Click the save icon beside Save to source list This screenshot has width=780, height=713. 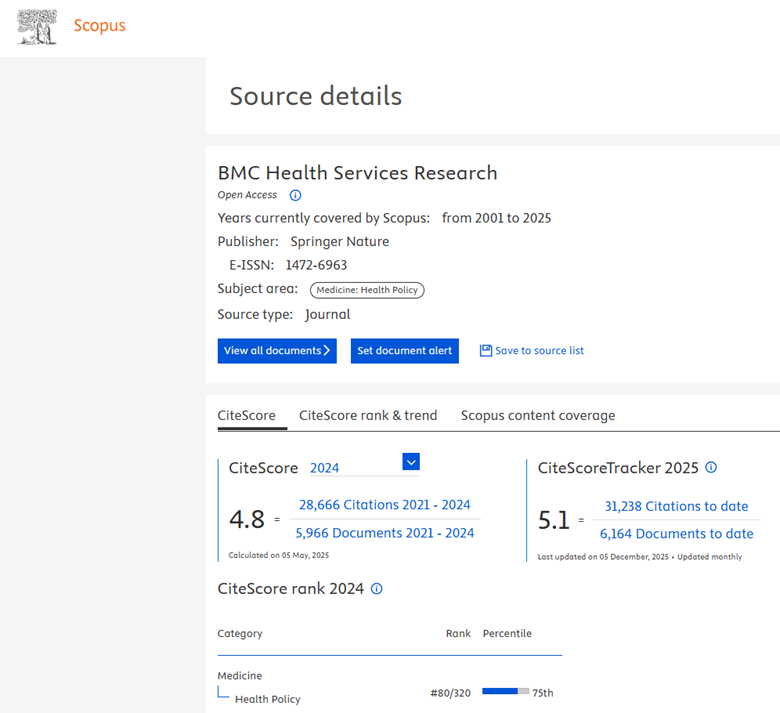(x=486, y=351)
